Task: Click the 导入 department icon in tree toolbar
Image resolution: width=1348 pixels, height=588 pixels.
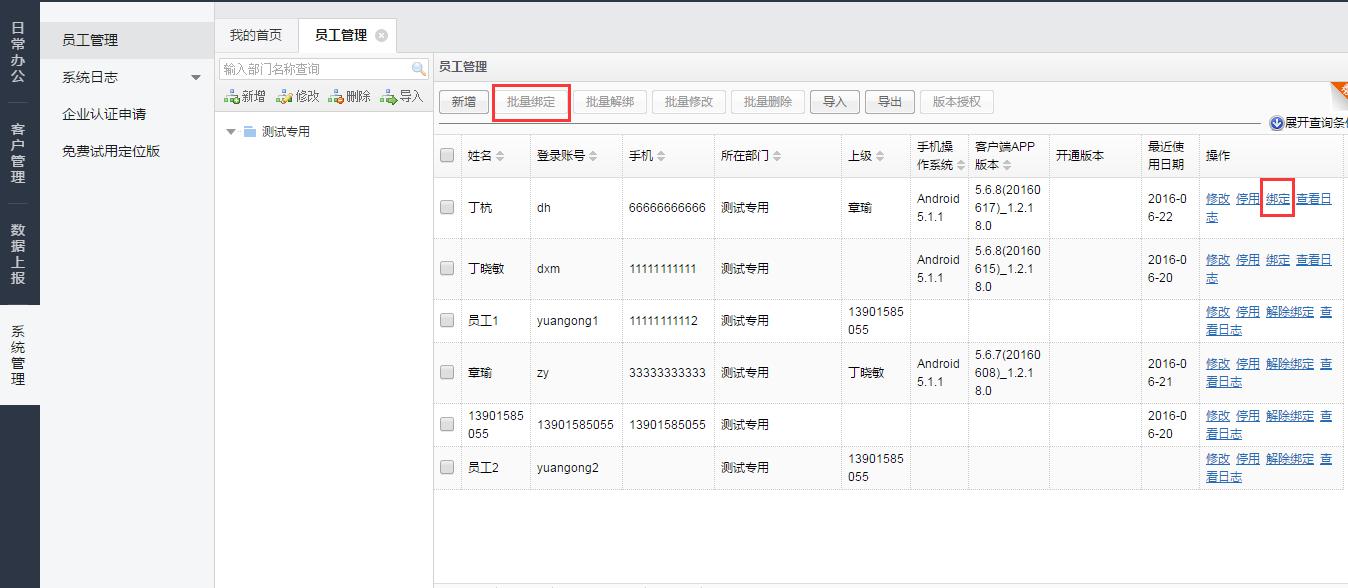Action: [388, 97]
